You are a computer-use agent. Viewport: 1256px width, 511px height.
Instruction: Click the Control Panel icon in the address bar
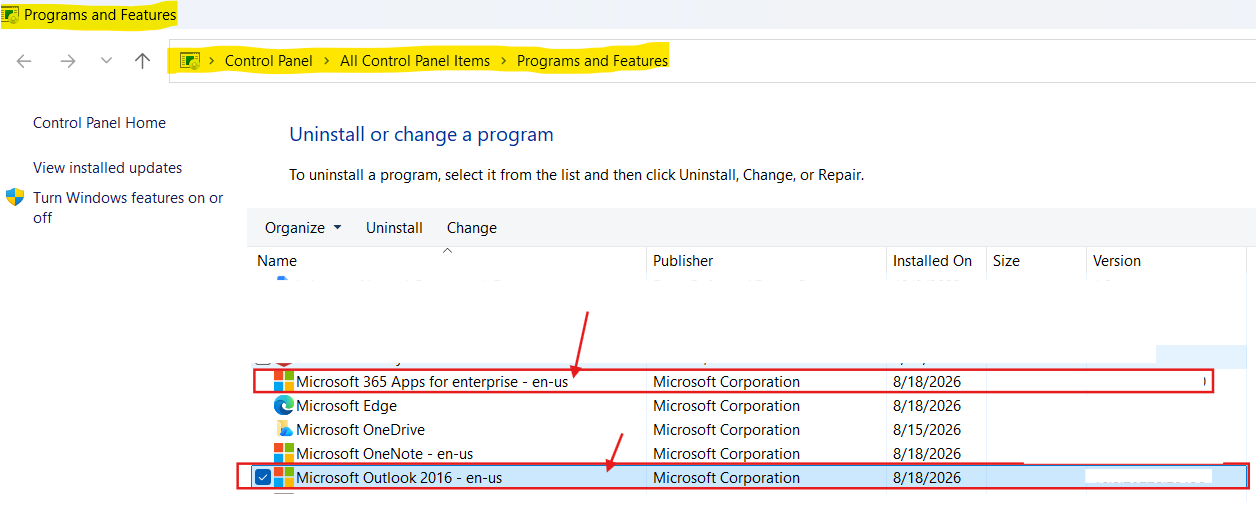(x=190, y=61)
